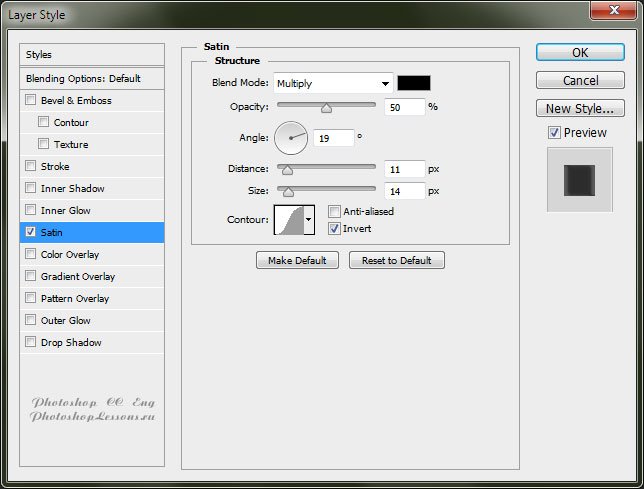
Task: Click the Opacity slider handle
Action: 326,108
